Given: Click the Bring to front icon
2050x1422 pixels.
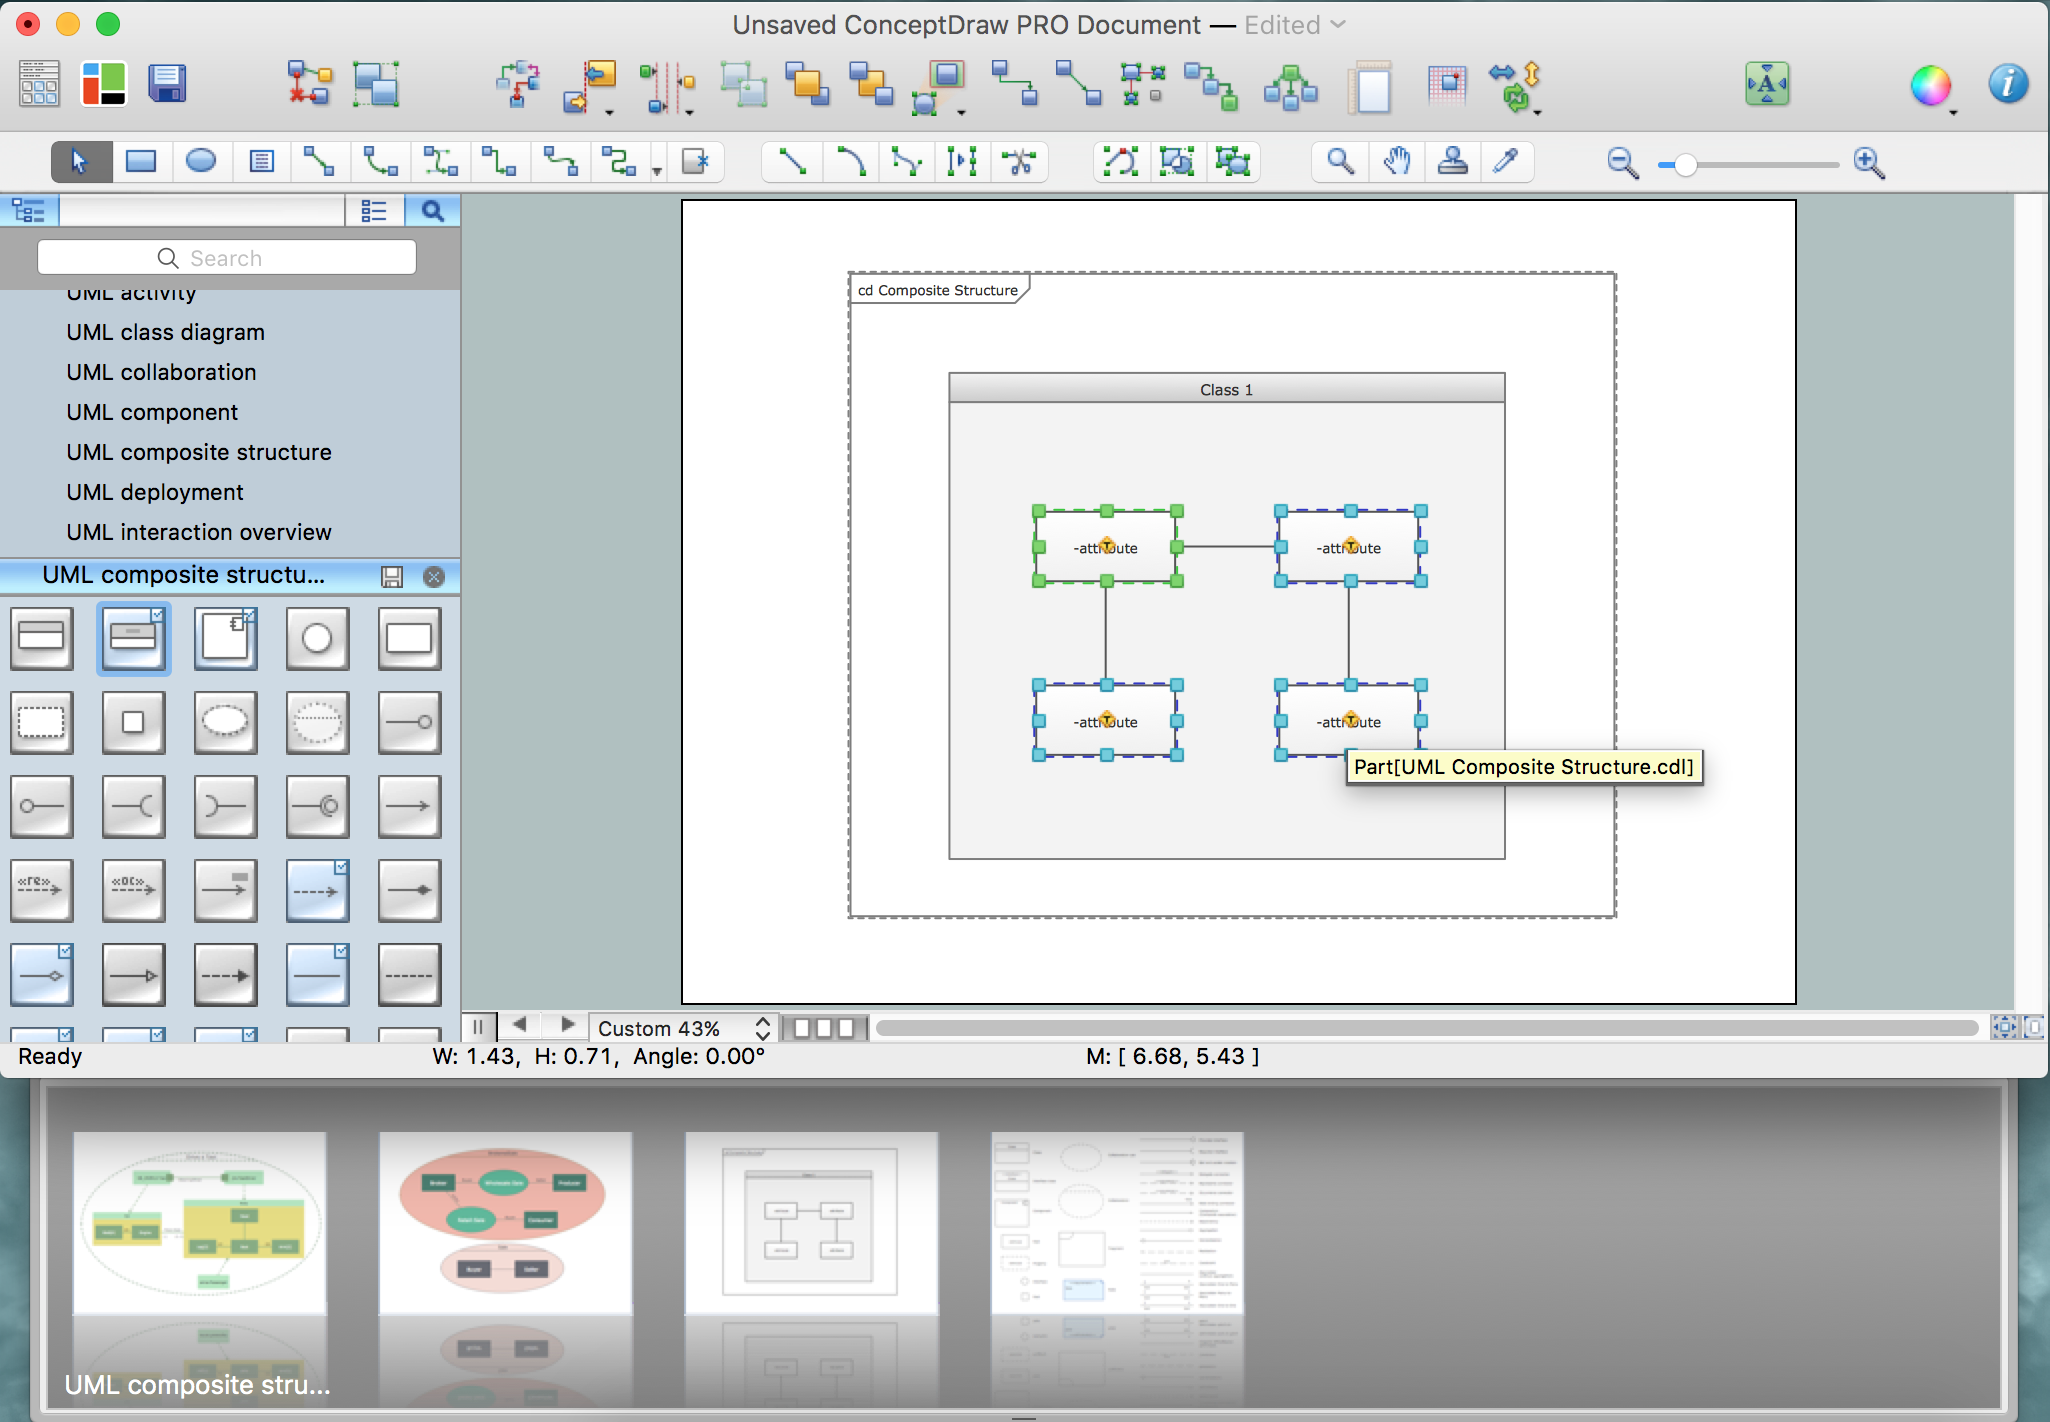Looking at the screenshot, I should [807, 84].
